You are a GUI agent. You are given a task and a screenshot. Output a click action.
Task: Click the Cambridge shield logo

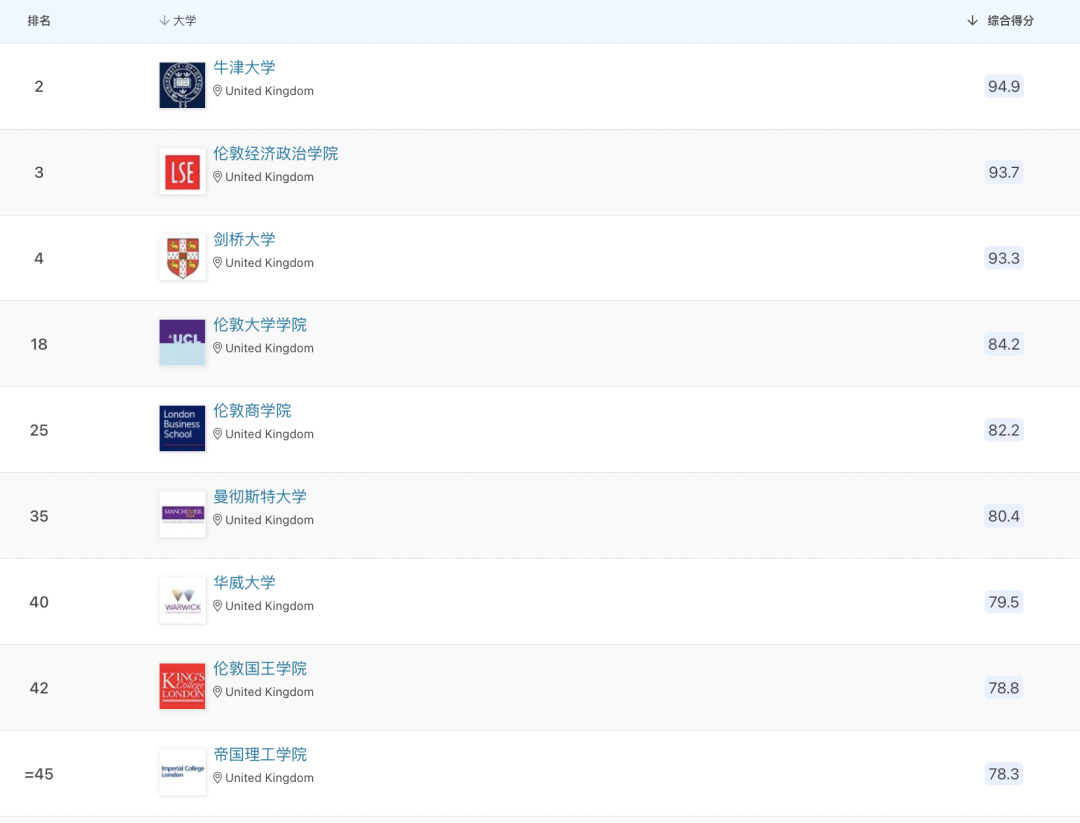[183, 258]
